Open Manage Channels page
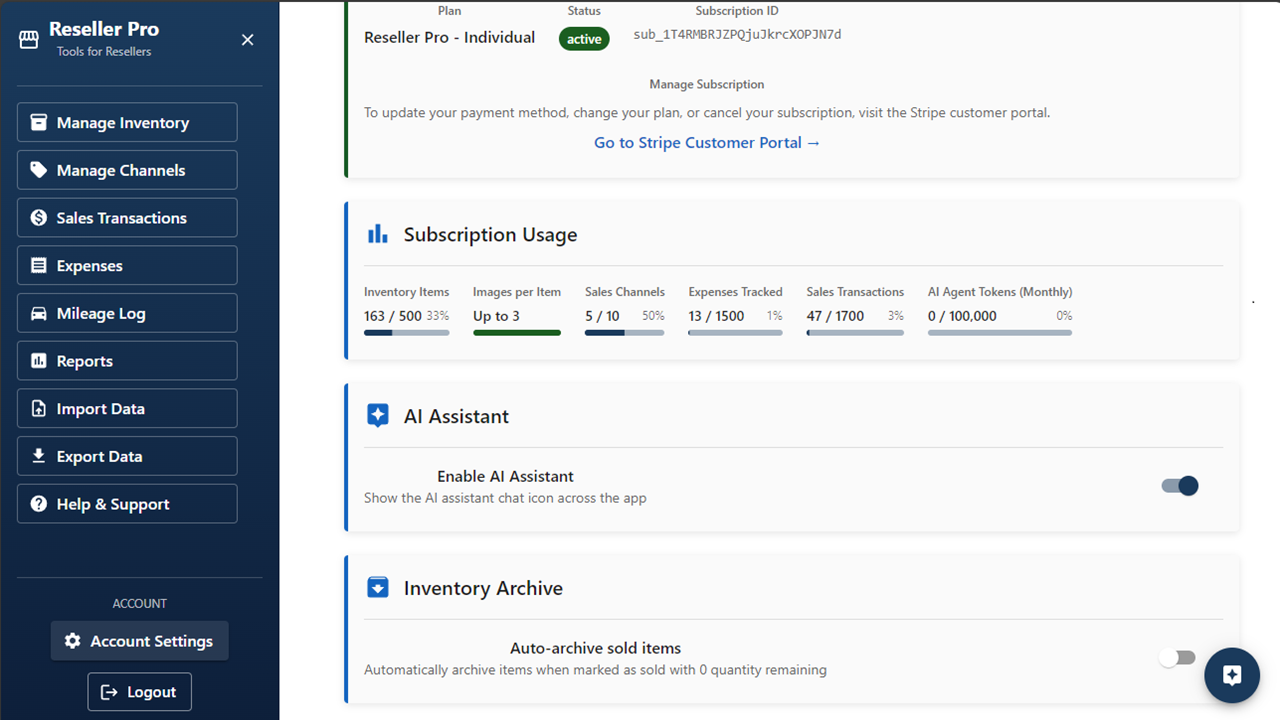1280x720 pixels. (127, 170)
